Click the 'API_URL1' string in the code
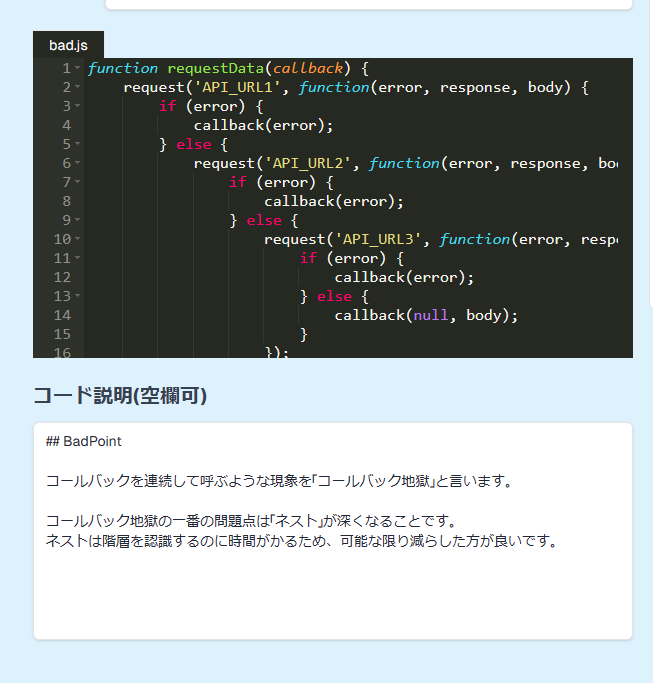This screenshot has height=683, width=653. (x=237, y=88)
